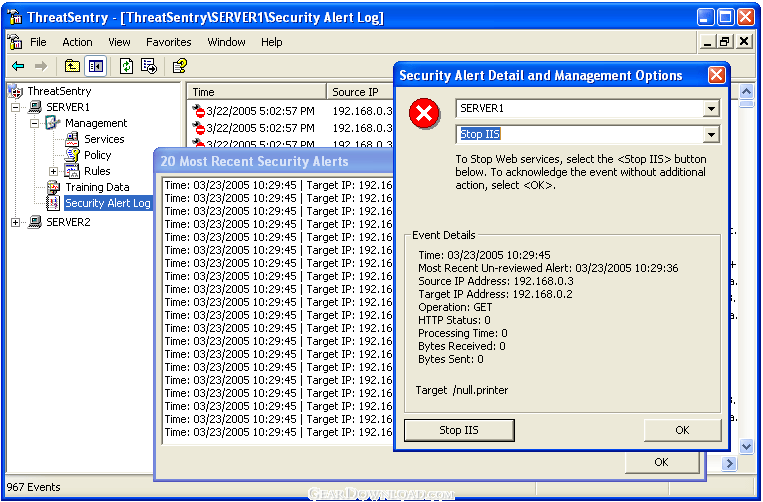Click the ThreatSentry title bar icon
Screen dimensions: 763x502
pyautogui.click(x=15, y=17)
